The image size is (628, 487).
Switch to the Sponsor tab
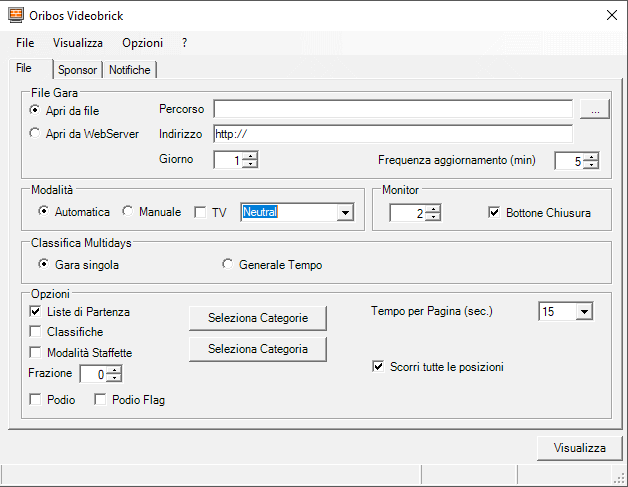coord(77,70)
